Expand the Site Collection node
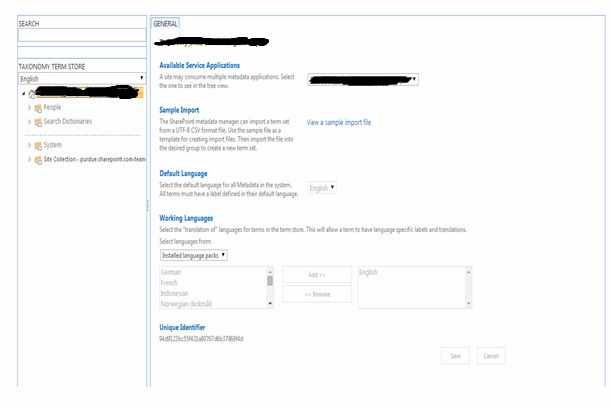Image resolution: width=611 pixels, height=408 pixels. pos(29,159)
